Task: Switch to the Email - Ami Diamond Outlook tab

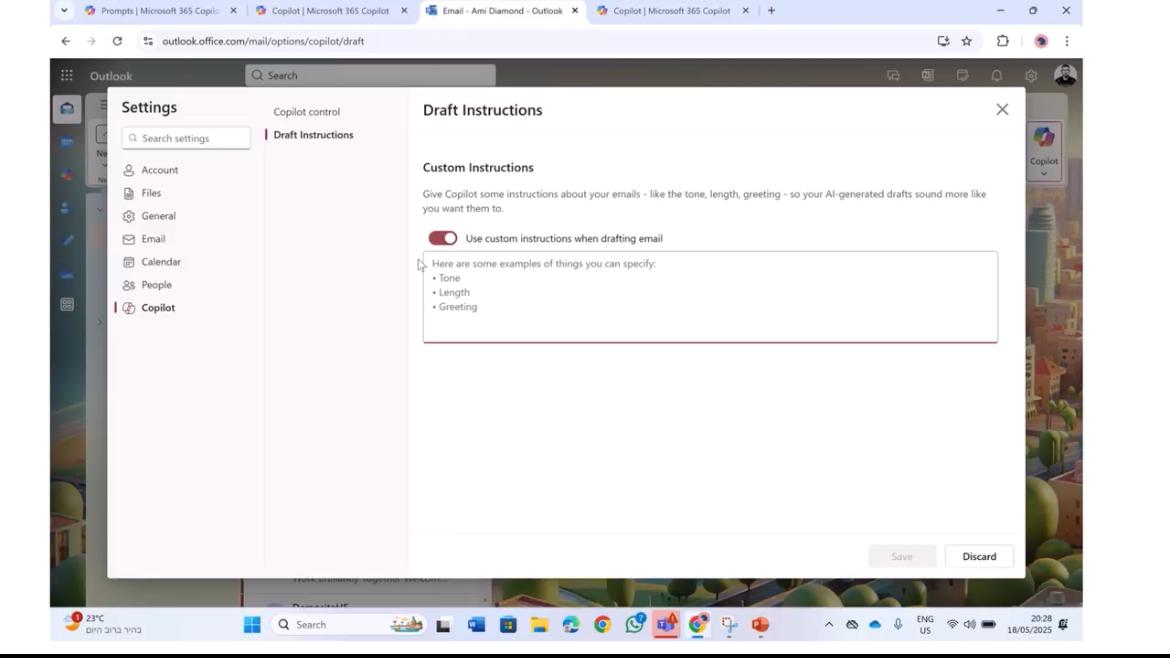Action: pos(502,10)
